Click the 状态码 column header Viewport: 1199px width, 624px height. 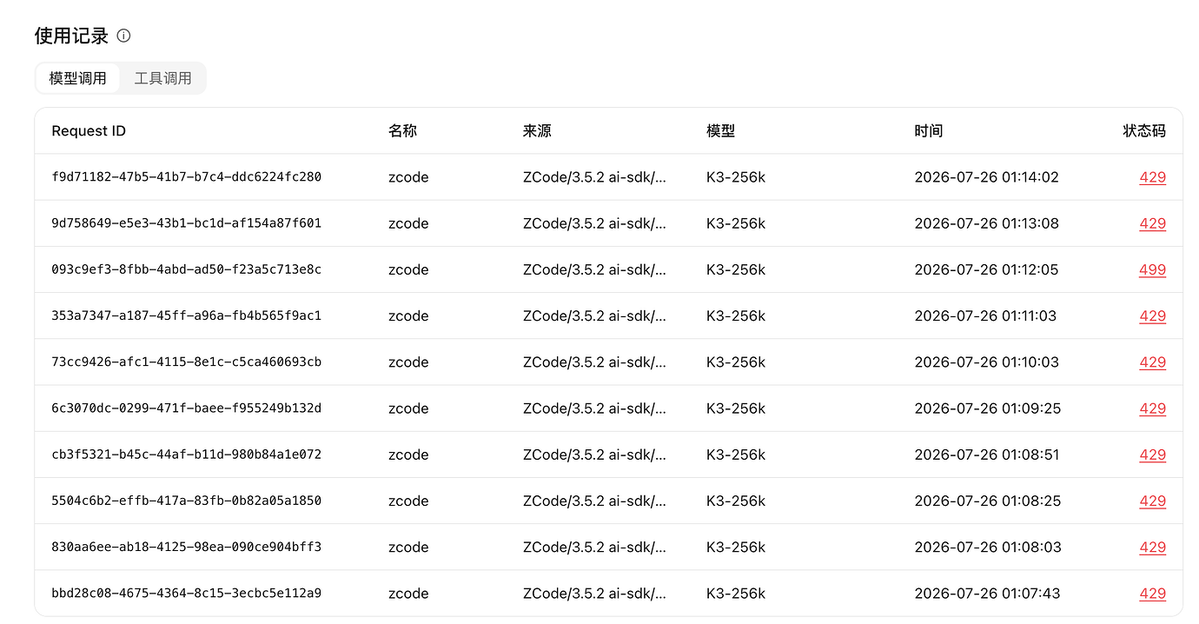(1144, 131)
